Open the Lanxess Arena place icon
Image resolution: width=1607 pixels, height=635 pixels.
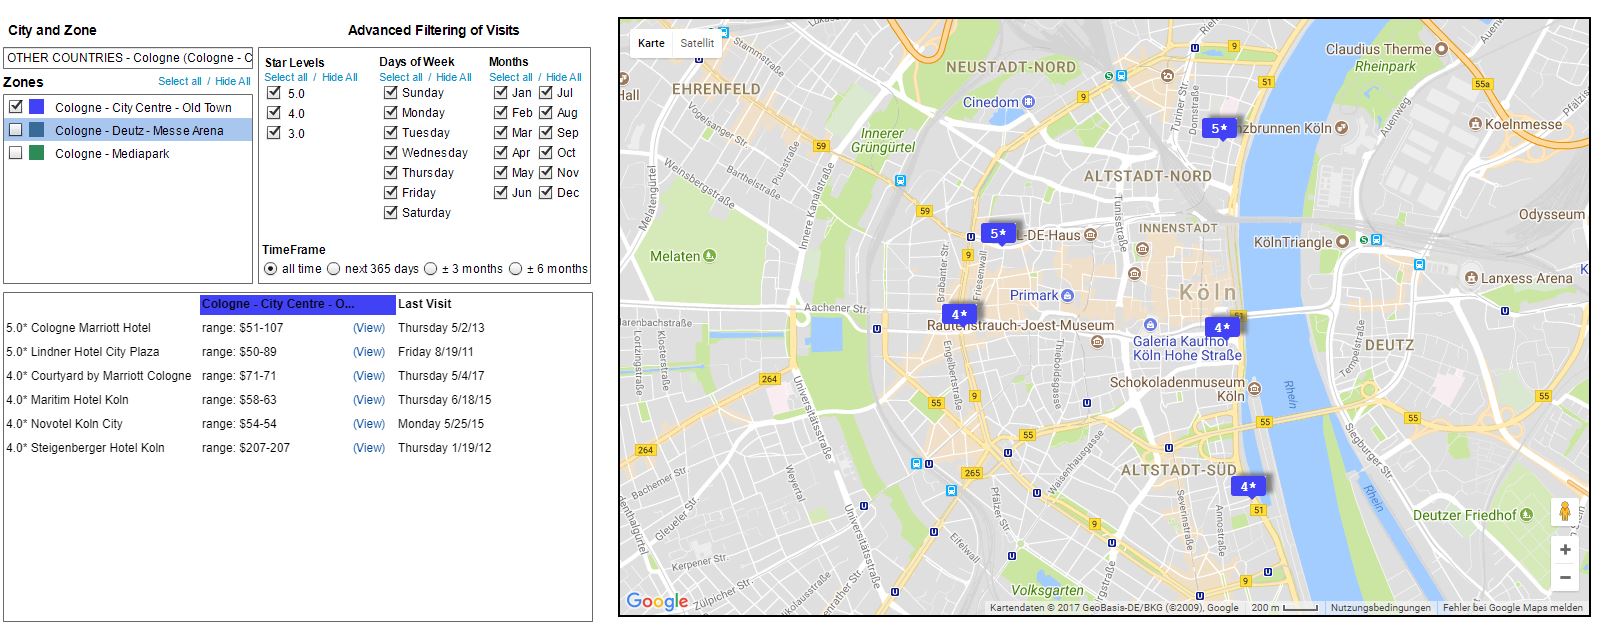pyautogui.click(x=1471, y=277)
